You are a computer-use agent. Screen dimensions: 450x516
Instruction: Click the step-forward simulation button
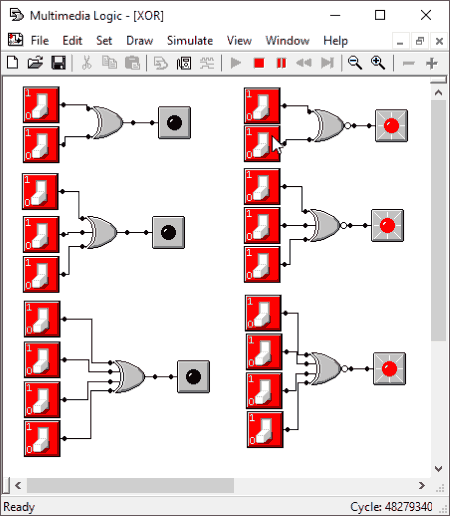(327, 63)
